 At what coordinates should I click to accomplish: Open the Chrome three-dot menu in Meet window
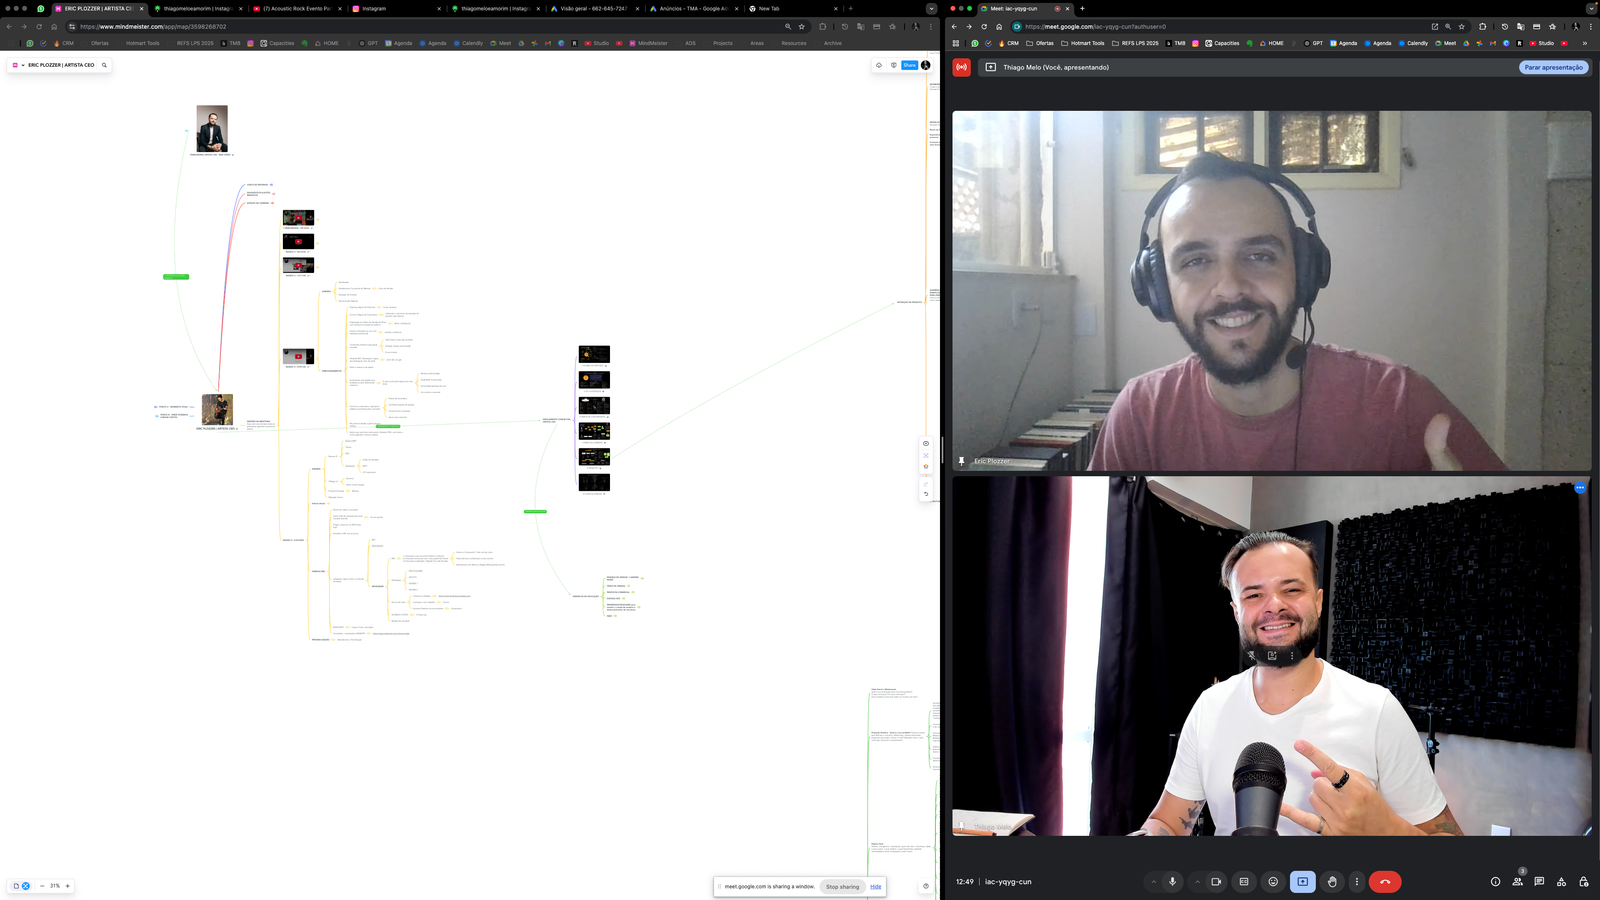pos(1590,27)
